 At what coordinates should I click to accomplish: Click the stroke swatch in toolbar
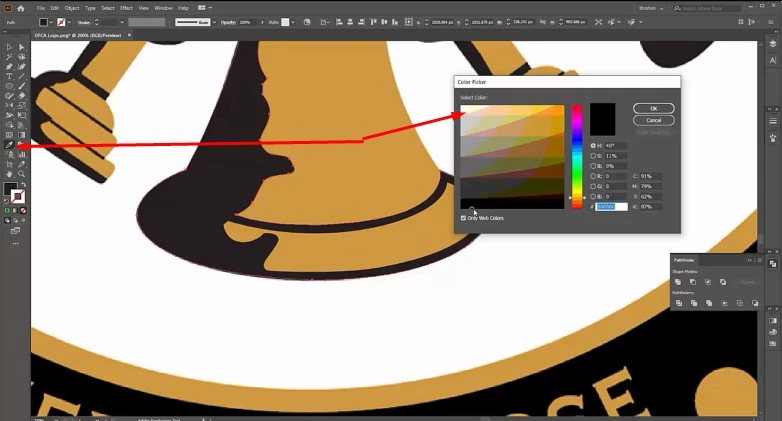point(18,196)
